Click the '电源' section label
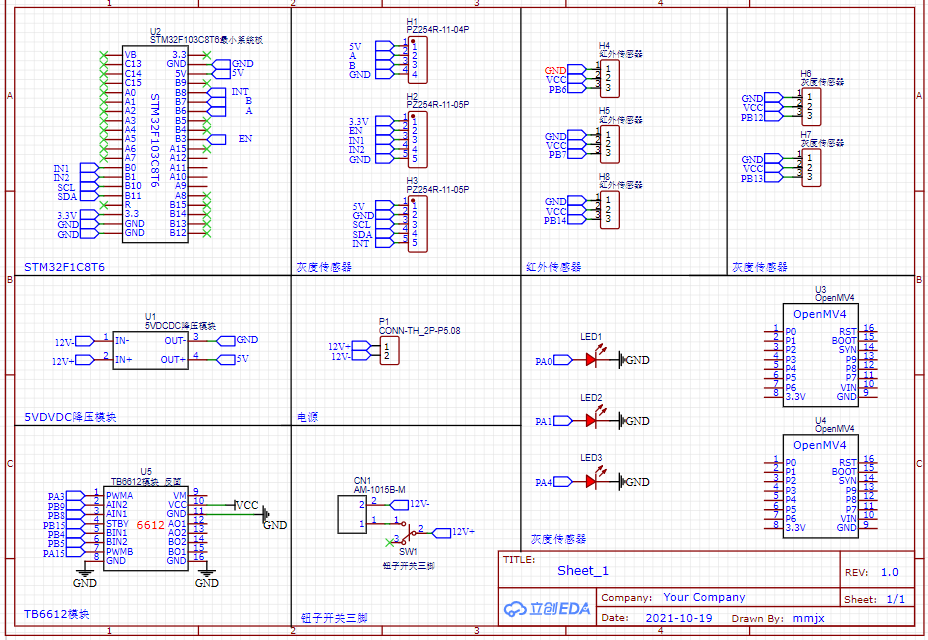This screenshot has height=640, width=928. [x=308, y=417]
